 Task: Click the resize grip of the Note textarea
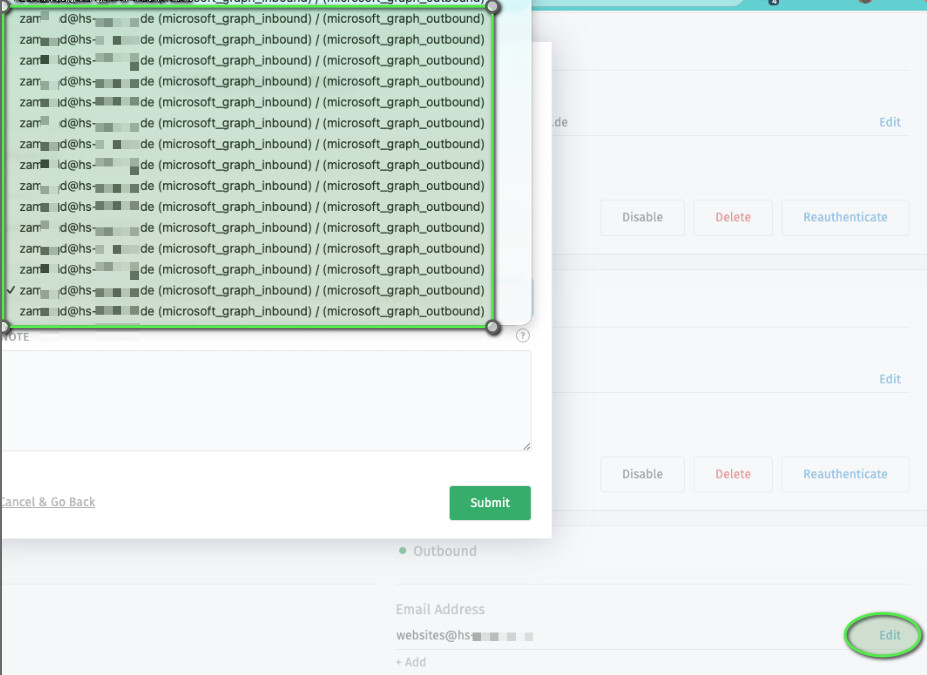pyautogui.click(x=526, y=446)
